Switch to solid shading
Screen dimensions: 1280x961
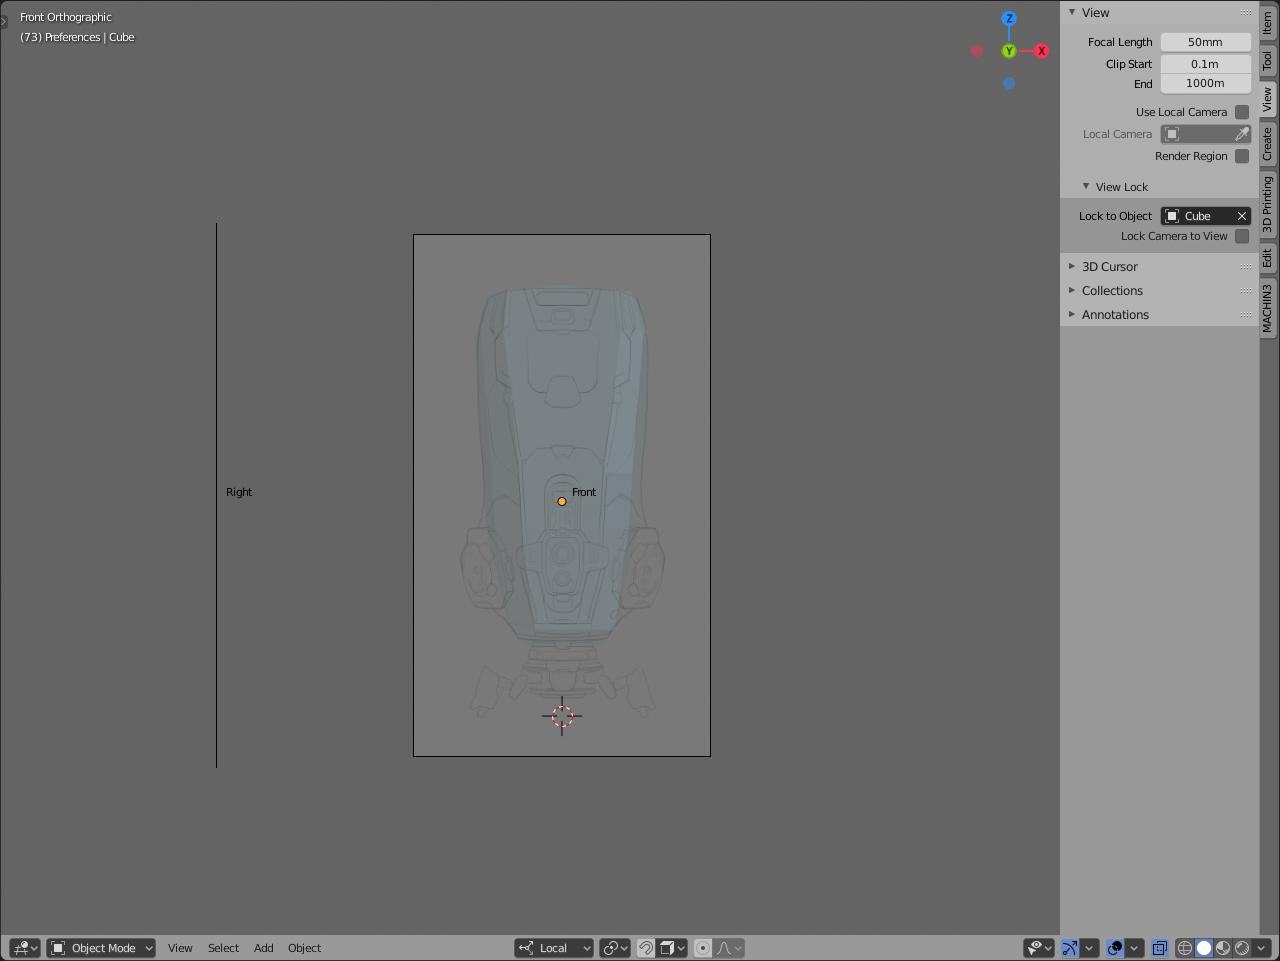coord(1204,948)
